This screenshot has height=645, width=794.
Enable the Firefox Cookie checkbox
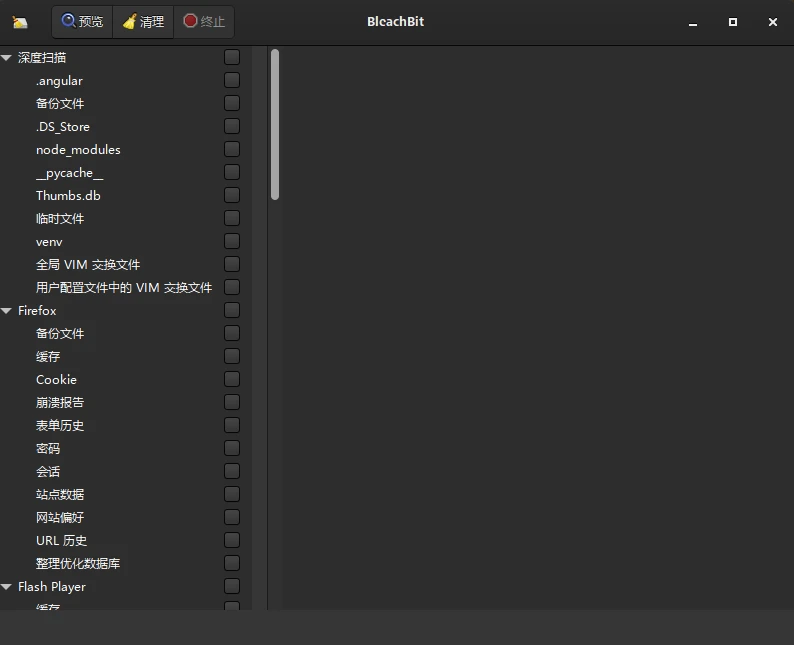point(232,379)
